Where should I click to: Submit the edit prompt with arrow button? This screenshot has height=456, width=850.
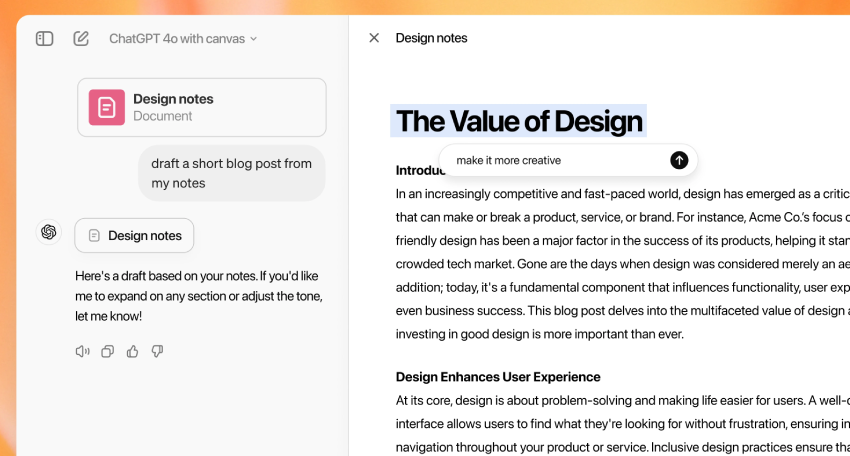click(x=679, y=160)
